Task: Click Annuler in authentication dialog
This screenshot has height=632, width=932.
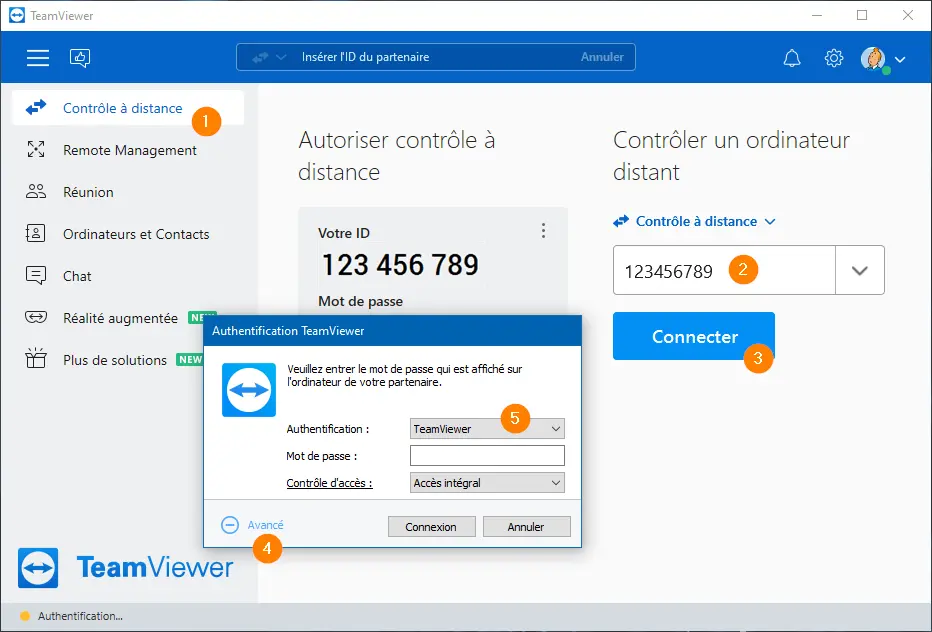Action: [527, 527]
